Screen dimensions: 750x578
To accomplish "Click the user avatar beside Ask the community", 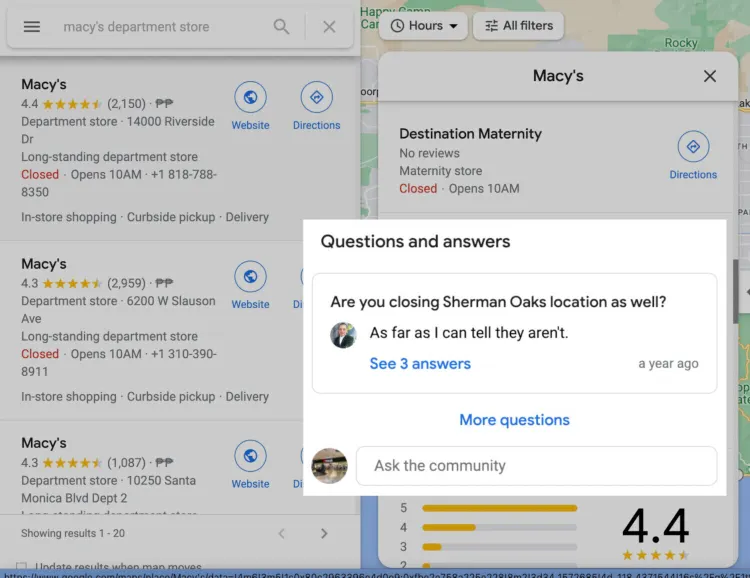I will (330, 466).
